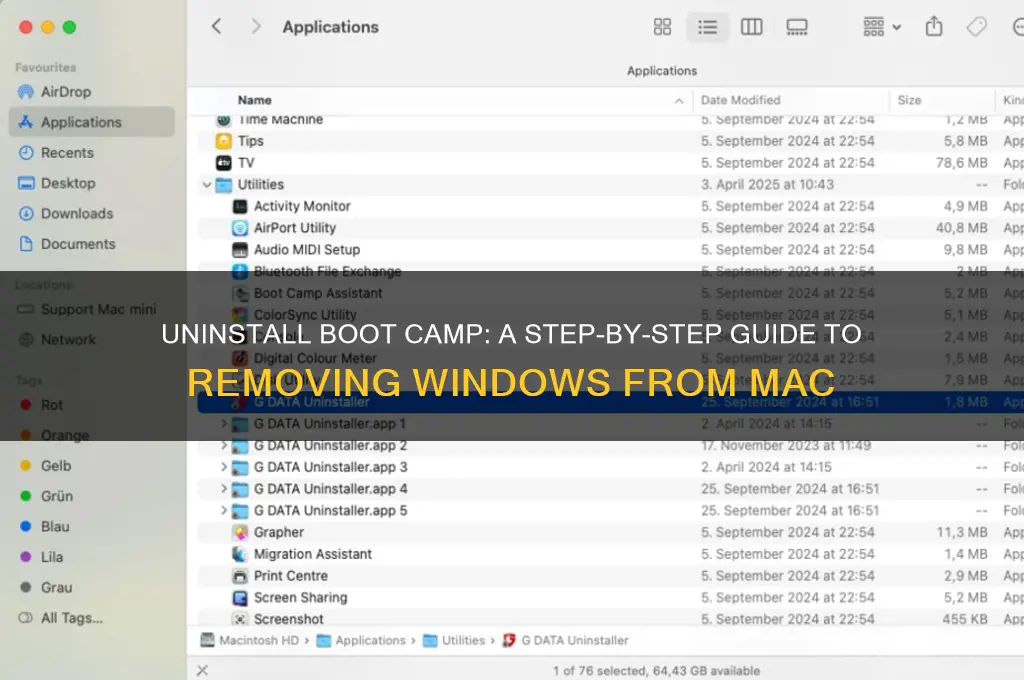Open Recents in the sidebar
Screen dimensions: 1024x680
pos(56,153)
